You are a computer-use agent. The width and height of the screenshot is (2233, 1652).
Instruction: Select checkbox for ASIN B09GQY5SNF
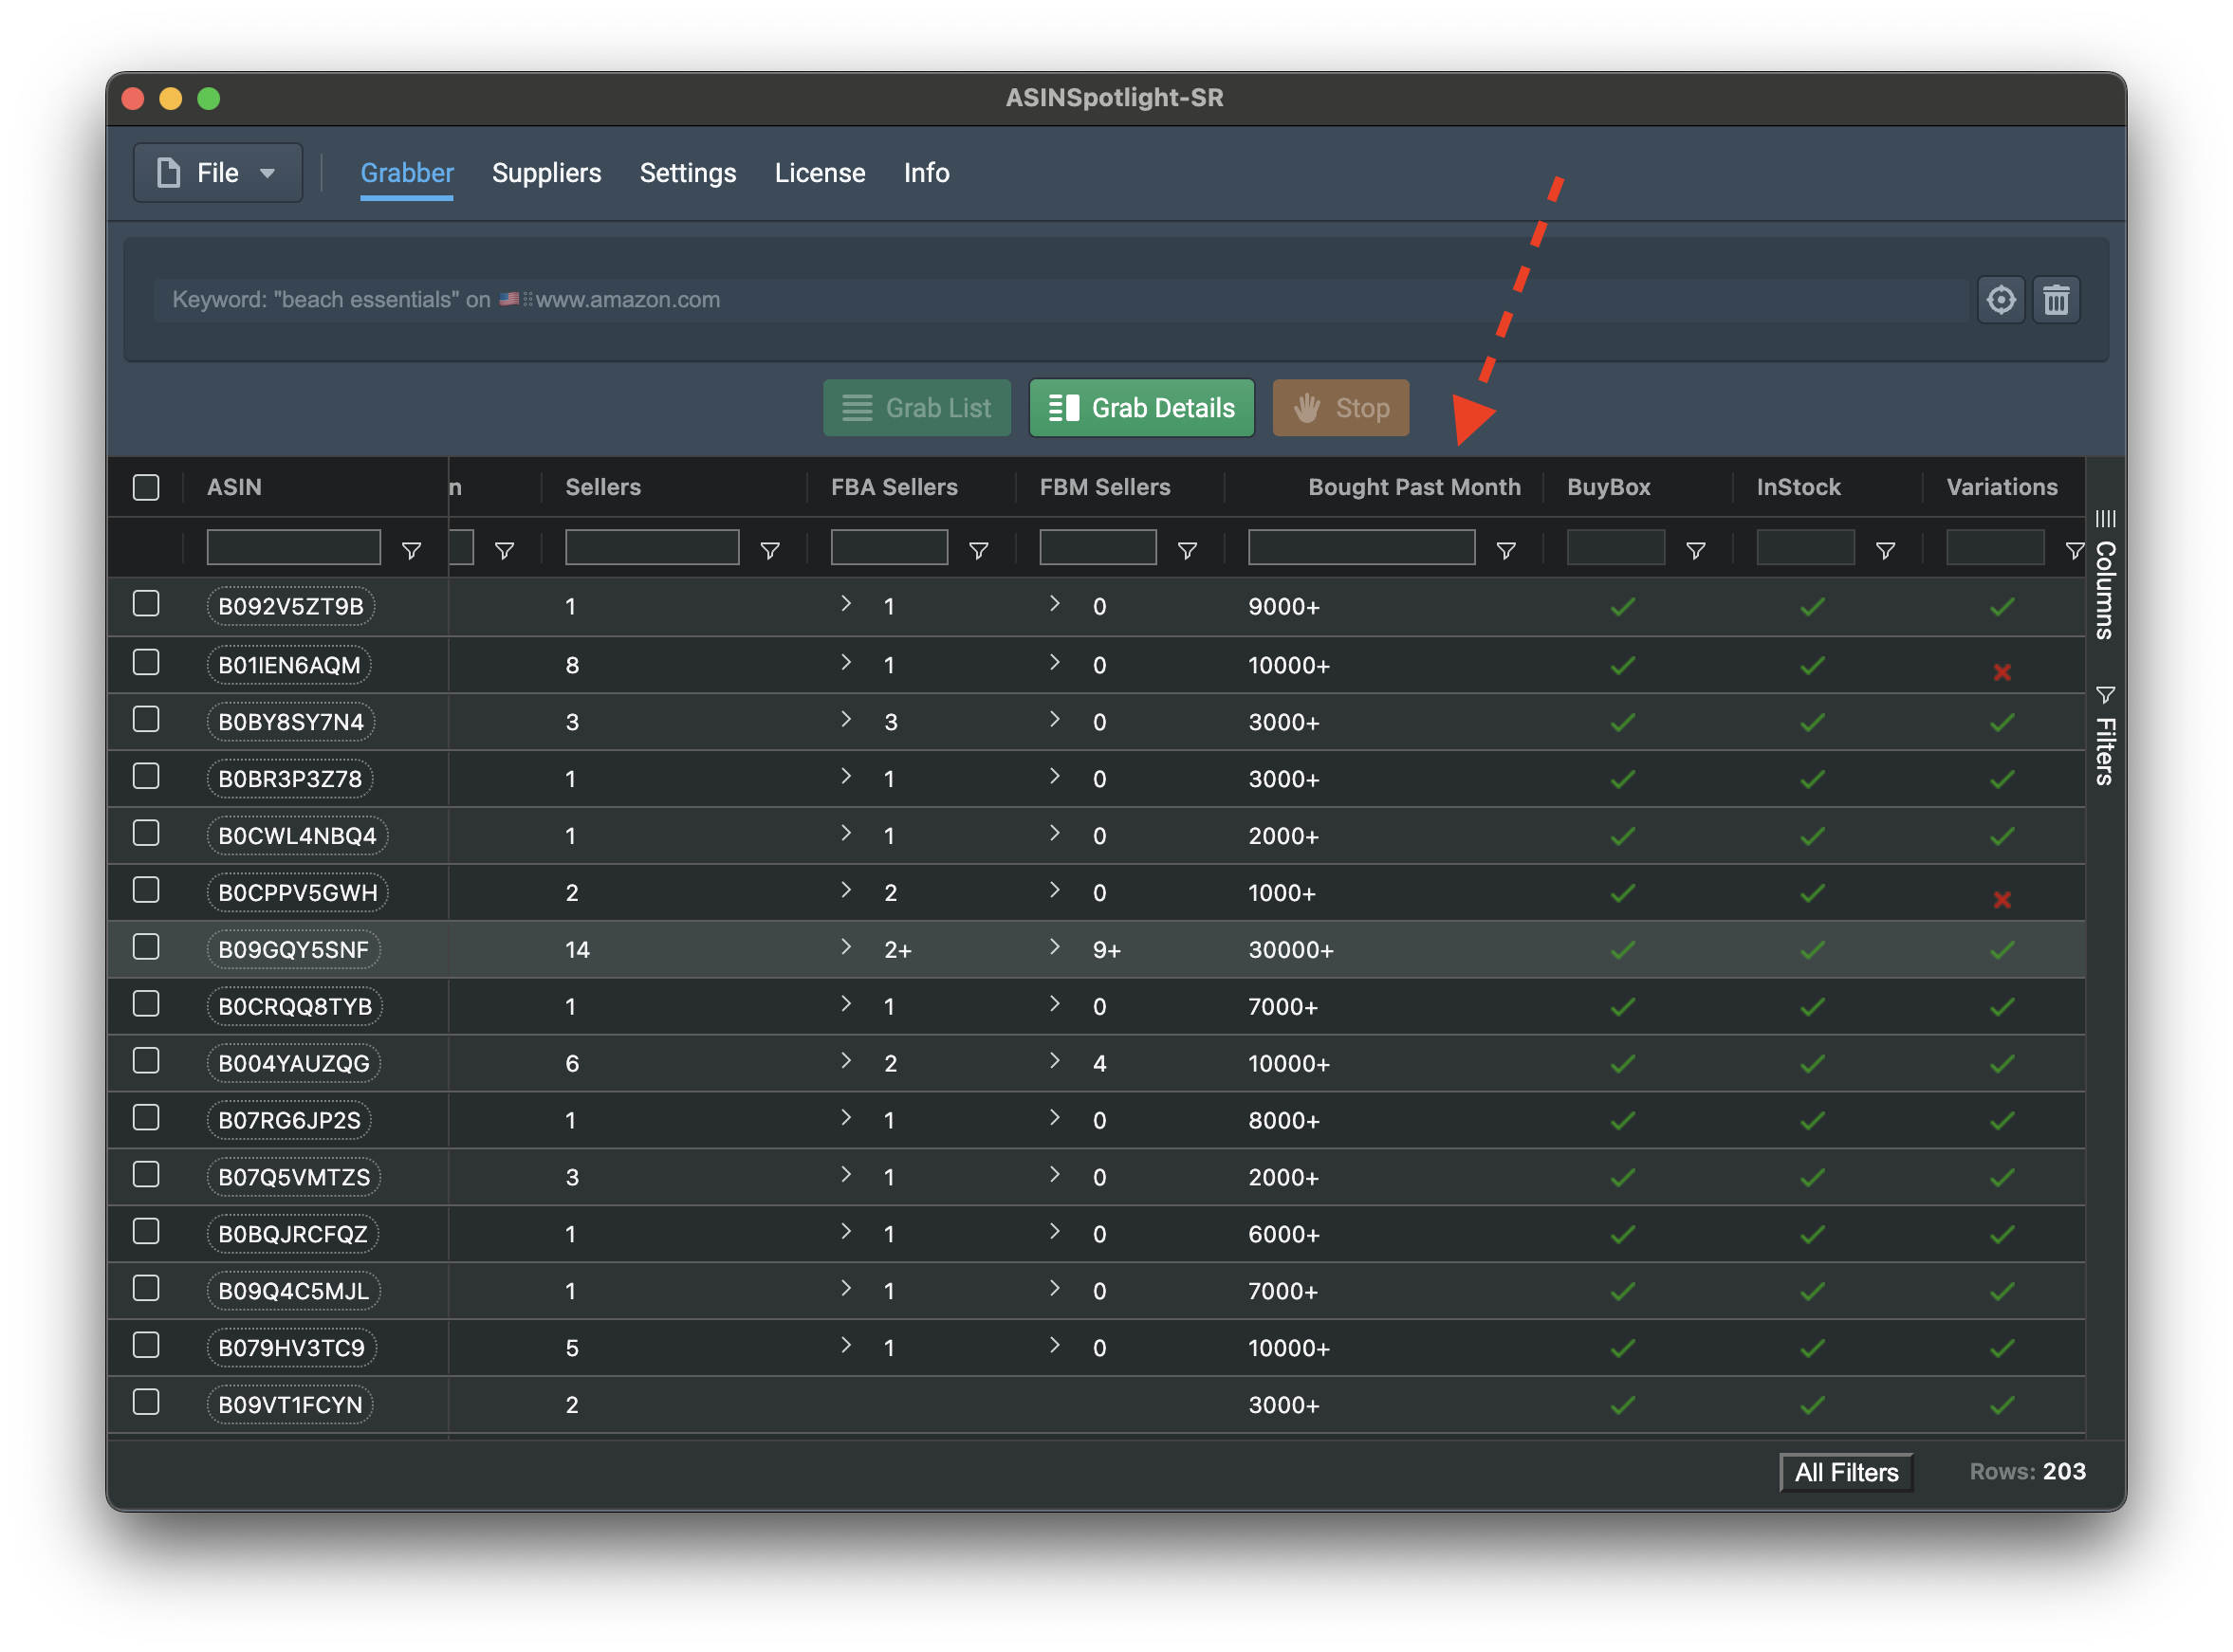click(x=146, y=947)
